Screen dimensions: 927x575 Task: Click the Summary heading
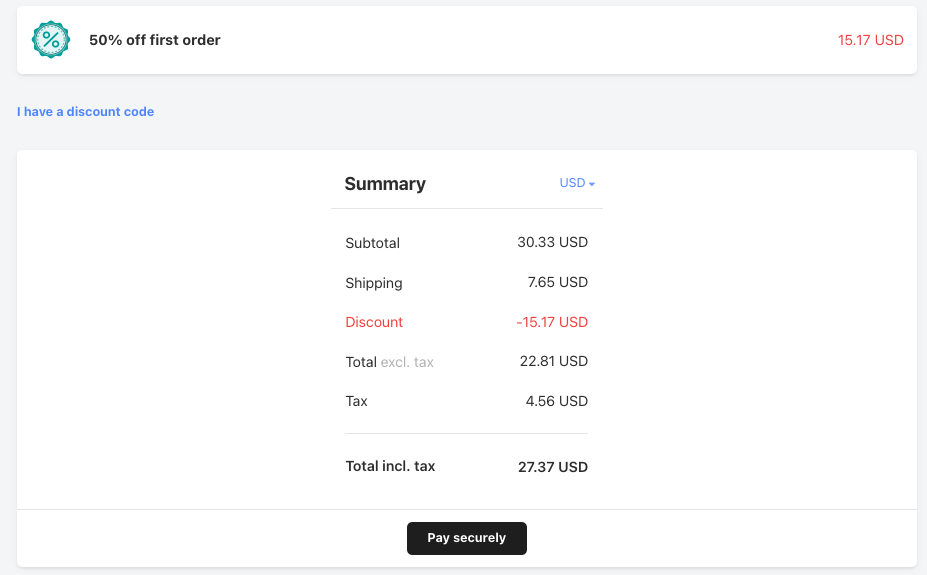coord(385,184)
